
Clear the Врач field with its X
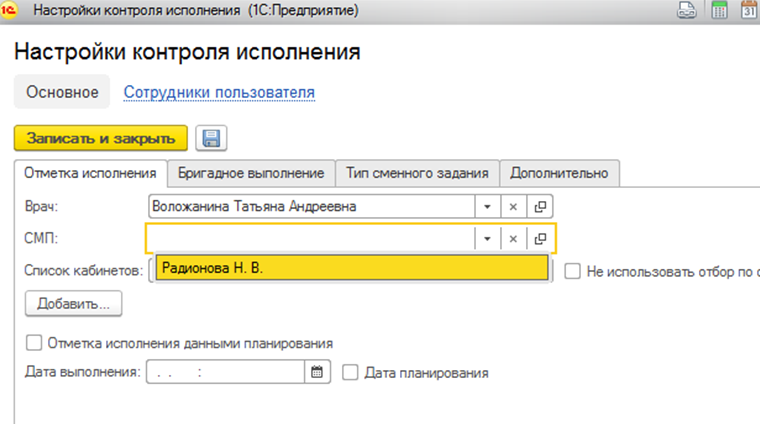512,206
